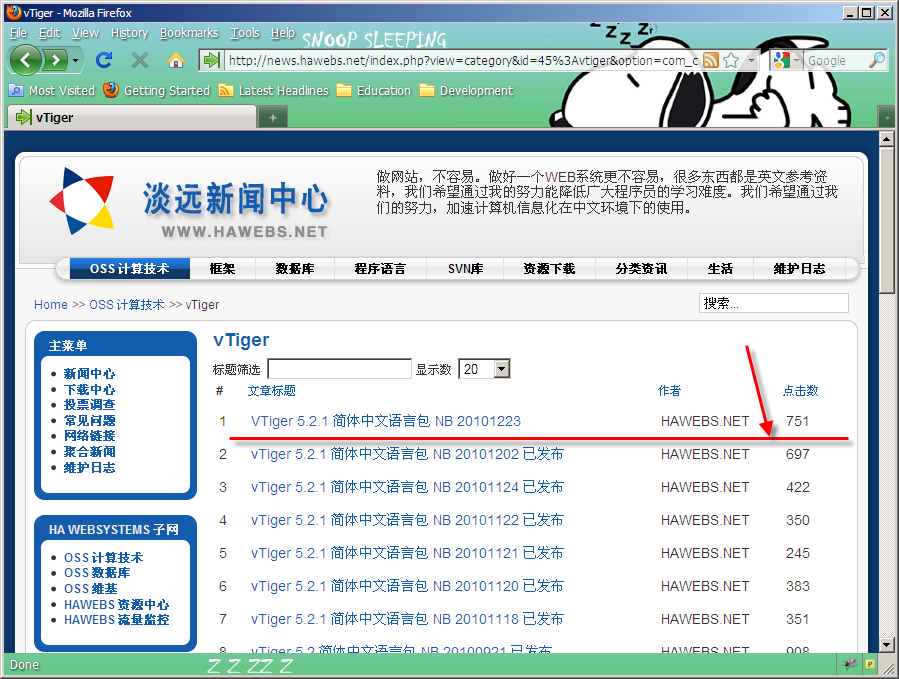This screenshot has width=899, height=679.
Task: Click the URL address field
Action: (463, 60)
